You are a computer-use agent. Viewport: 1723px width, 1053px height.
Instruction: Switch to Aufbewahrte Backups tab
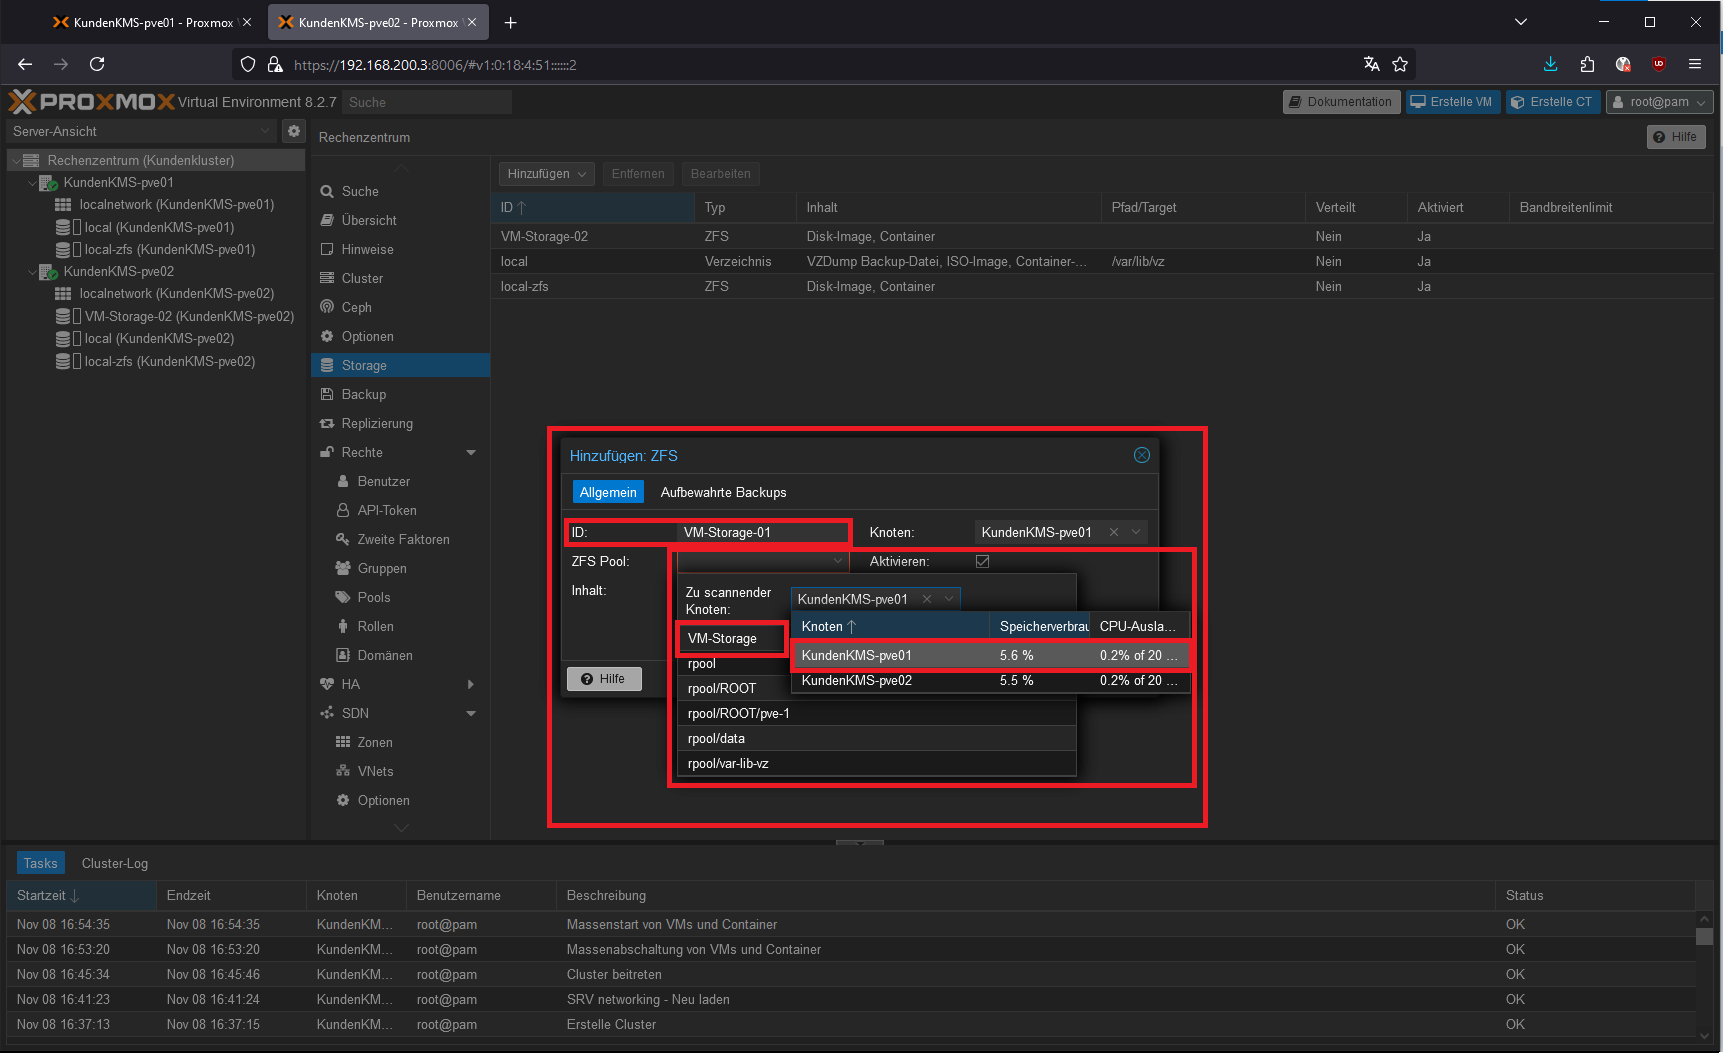pyautogui.click(x=723, y=492)
